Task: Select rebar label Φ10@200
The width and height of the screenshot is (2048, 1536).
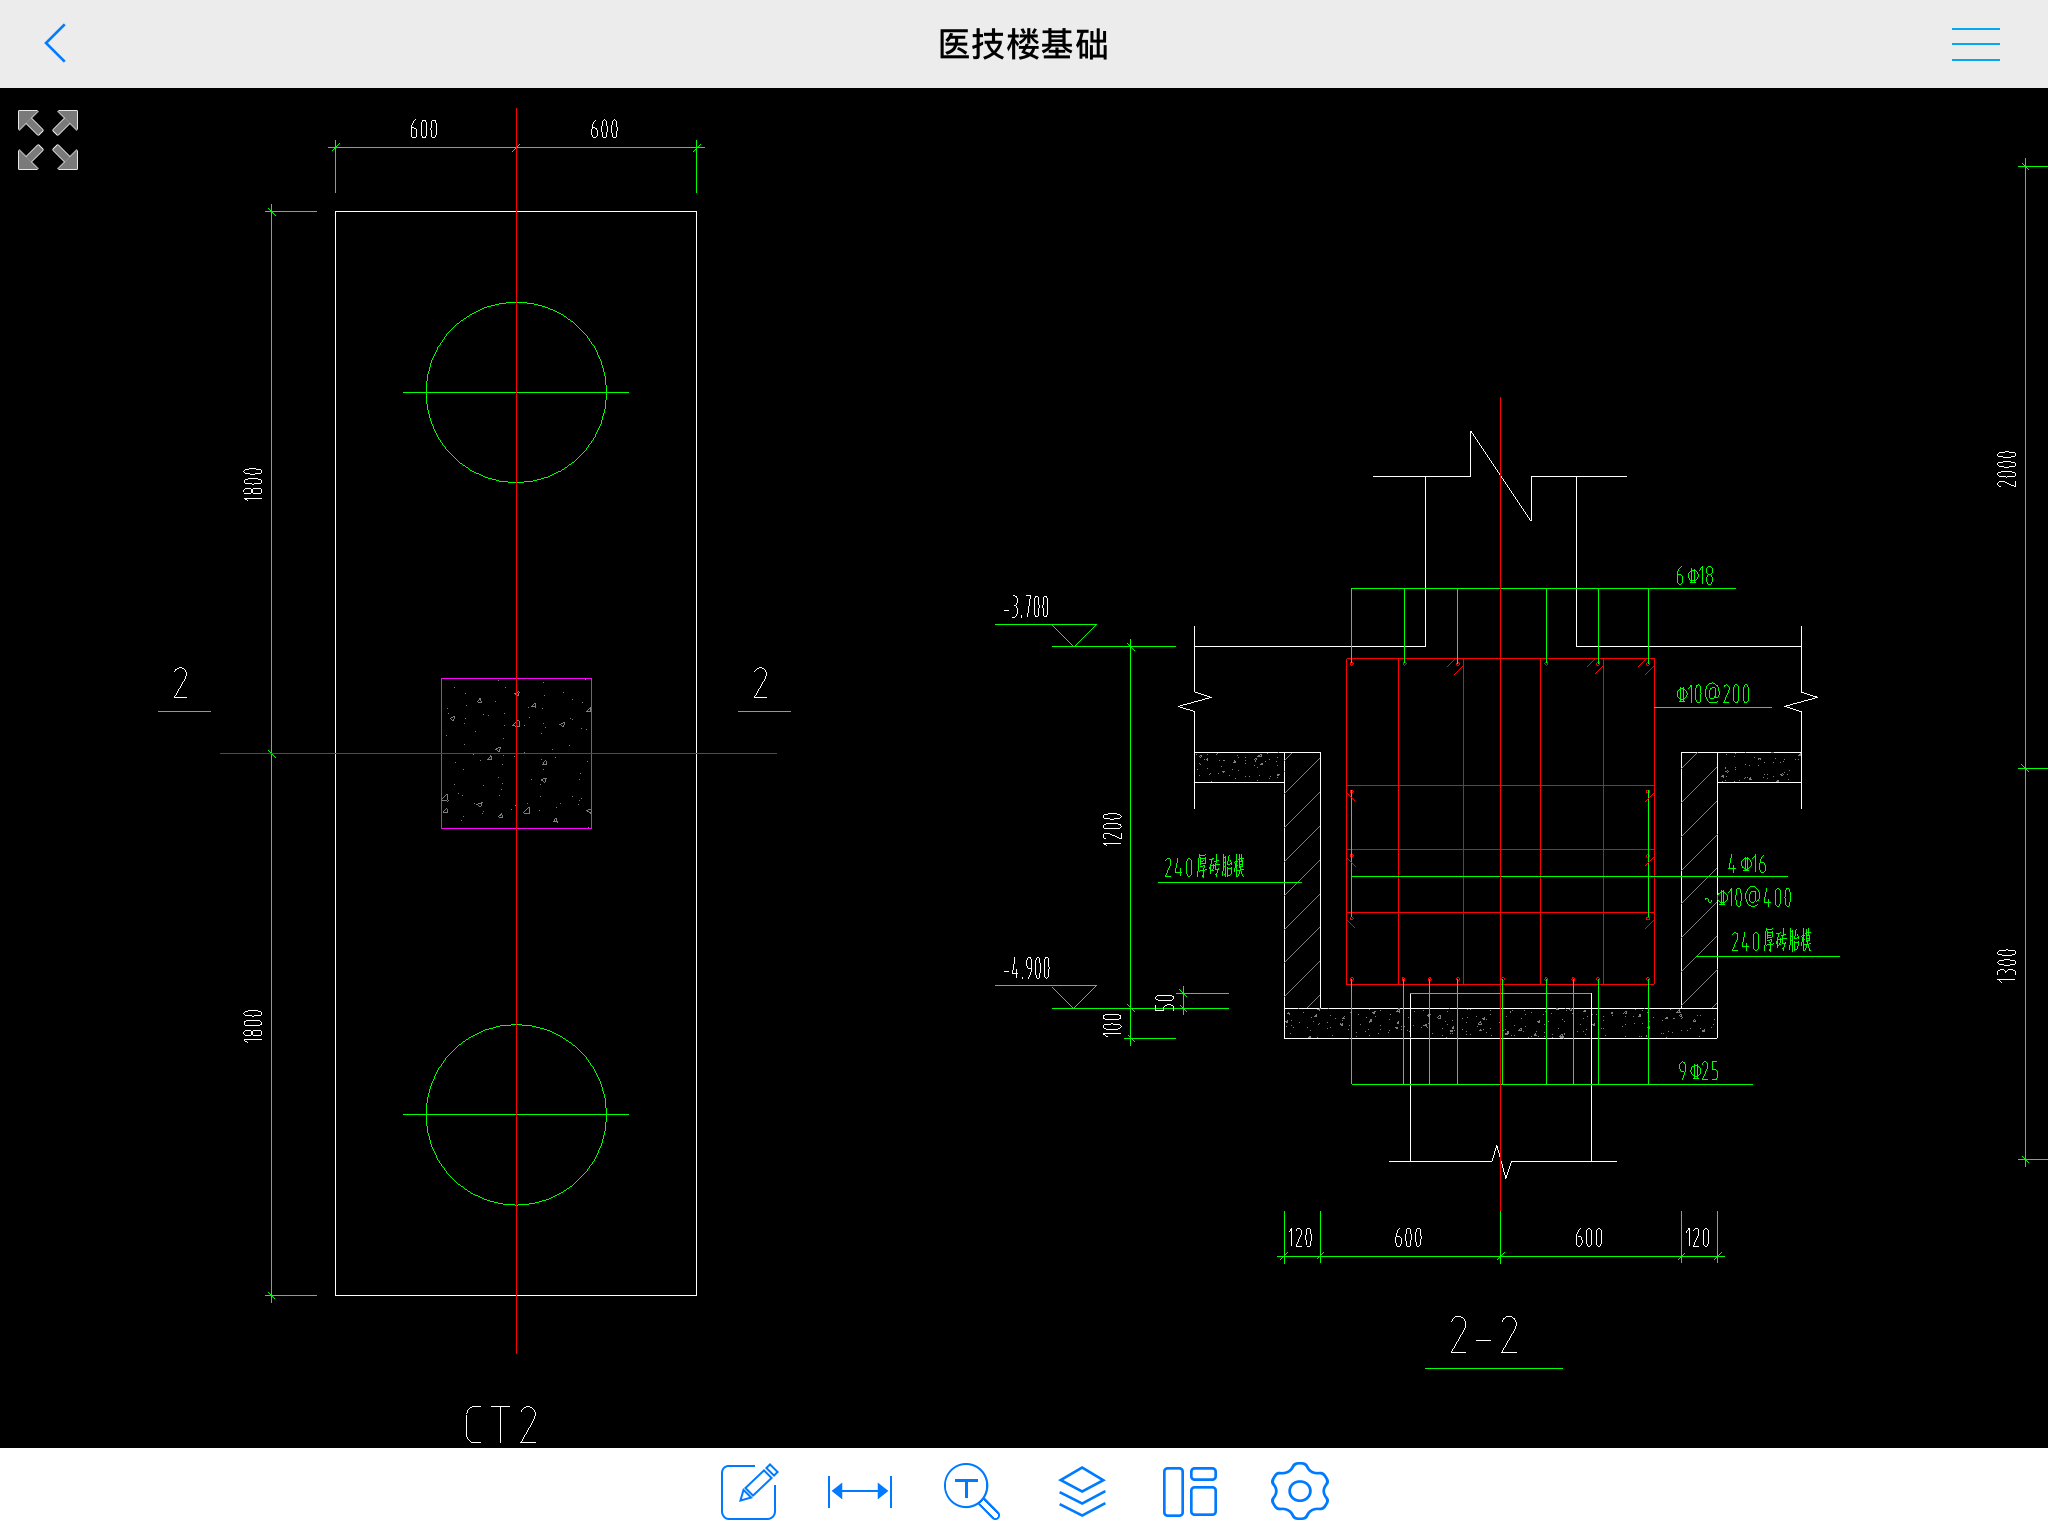Action: 1714,694
